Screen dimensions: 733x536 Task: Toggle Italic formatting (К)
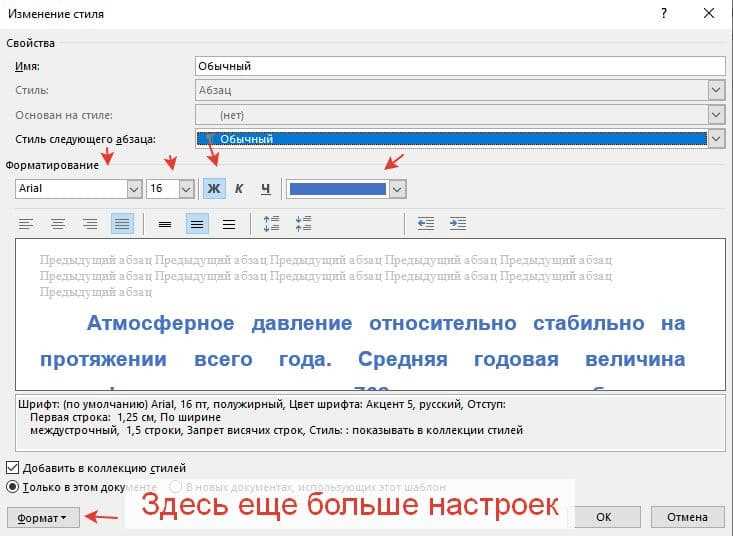click(239, 189)
